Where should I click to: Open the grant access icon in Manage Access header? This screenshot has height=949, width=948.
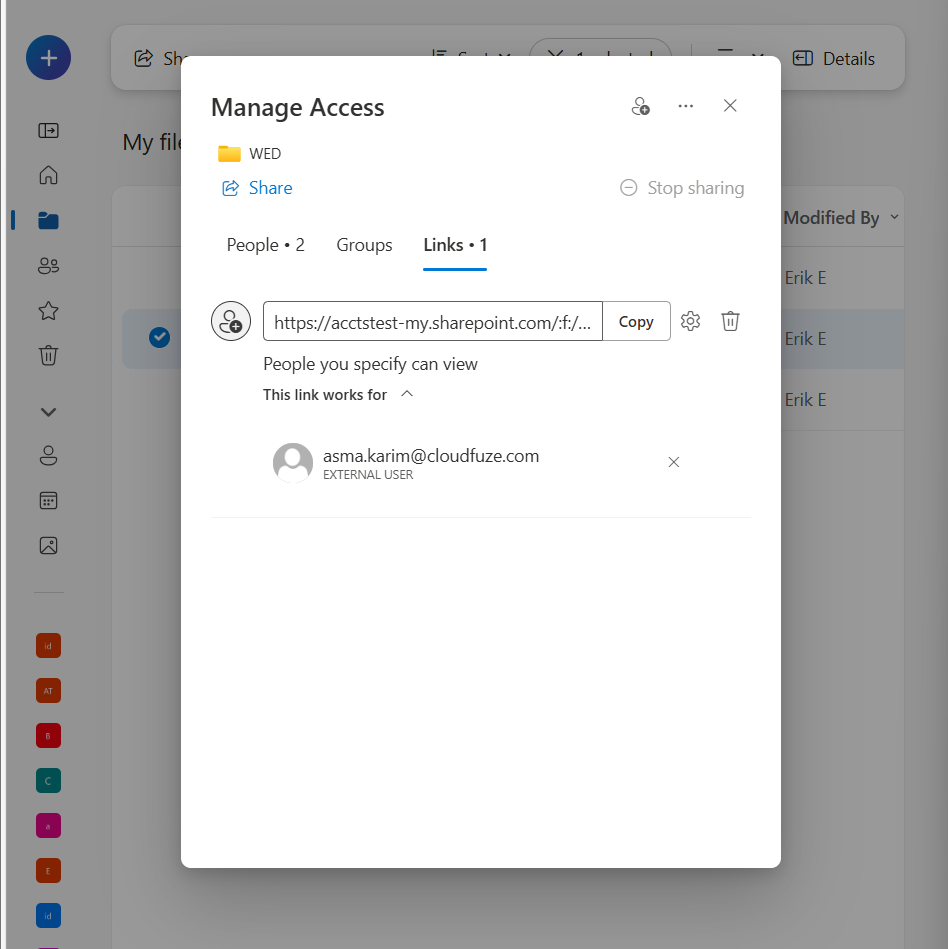[x=641, y=105]
